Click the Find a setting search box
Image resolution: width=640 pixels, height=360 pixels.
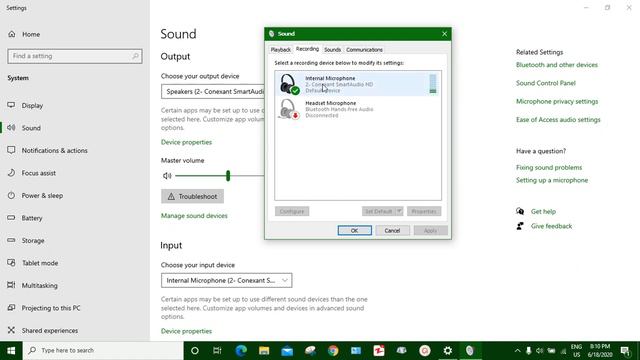[75, 56]
